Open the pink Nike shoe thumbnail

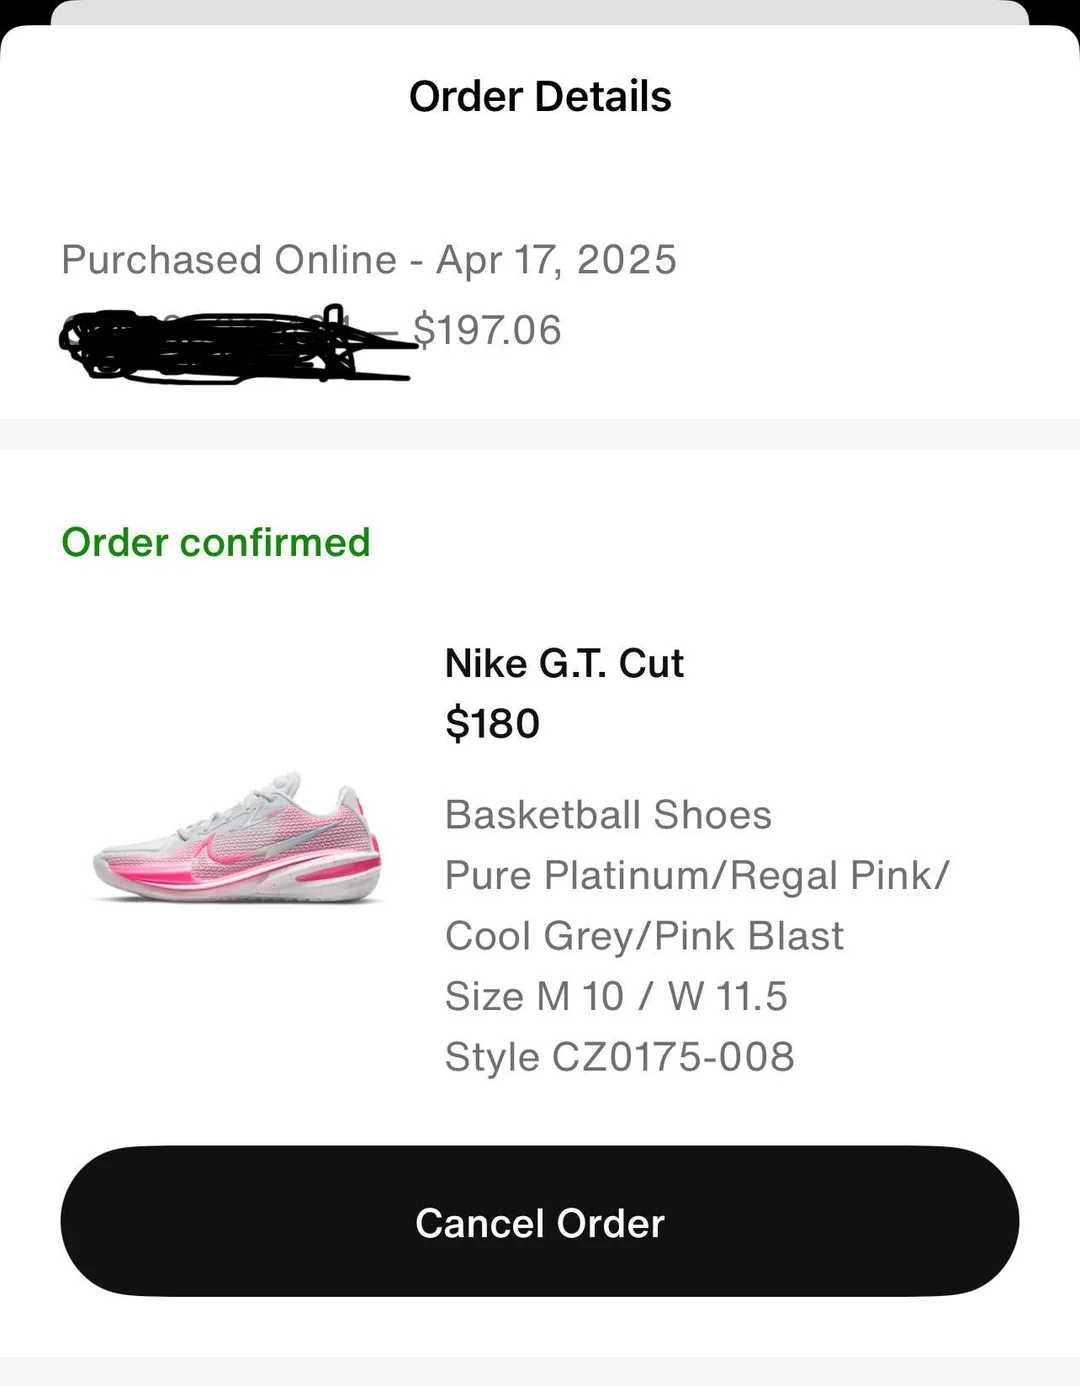click(238, 838)
